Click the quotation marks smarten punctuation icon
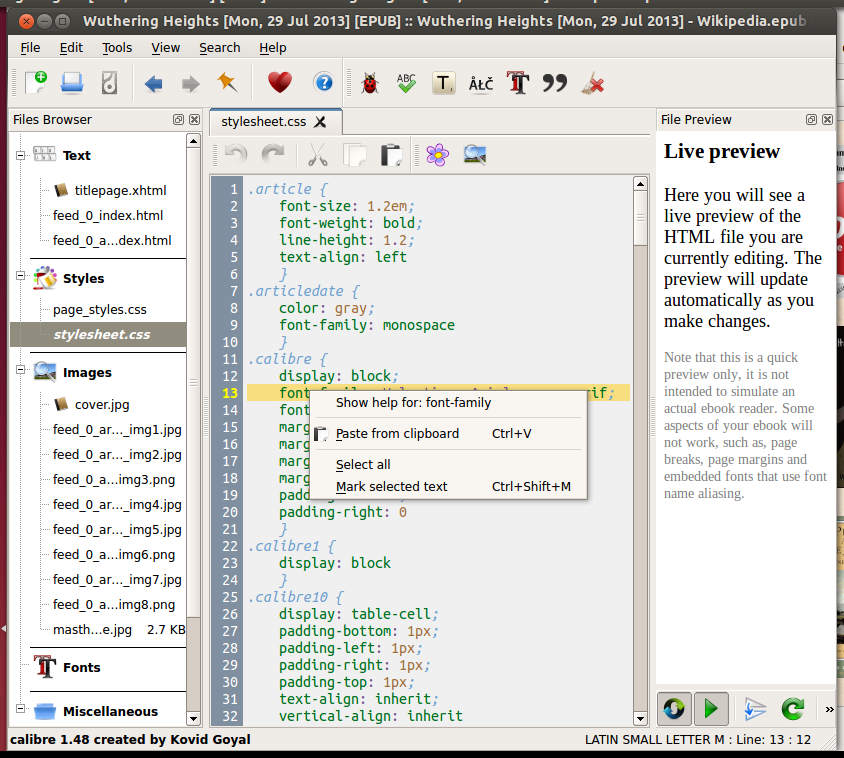Image resolution: width=844 pixels, height=758 pixels. coord(554,83)
